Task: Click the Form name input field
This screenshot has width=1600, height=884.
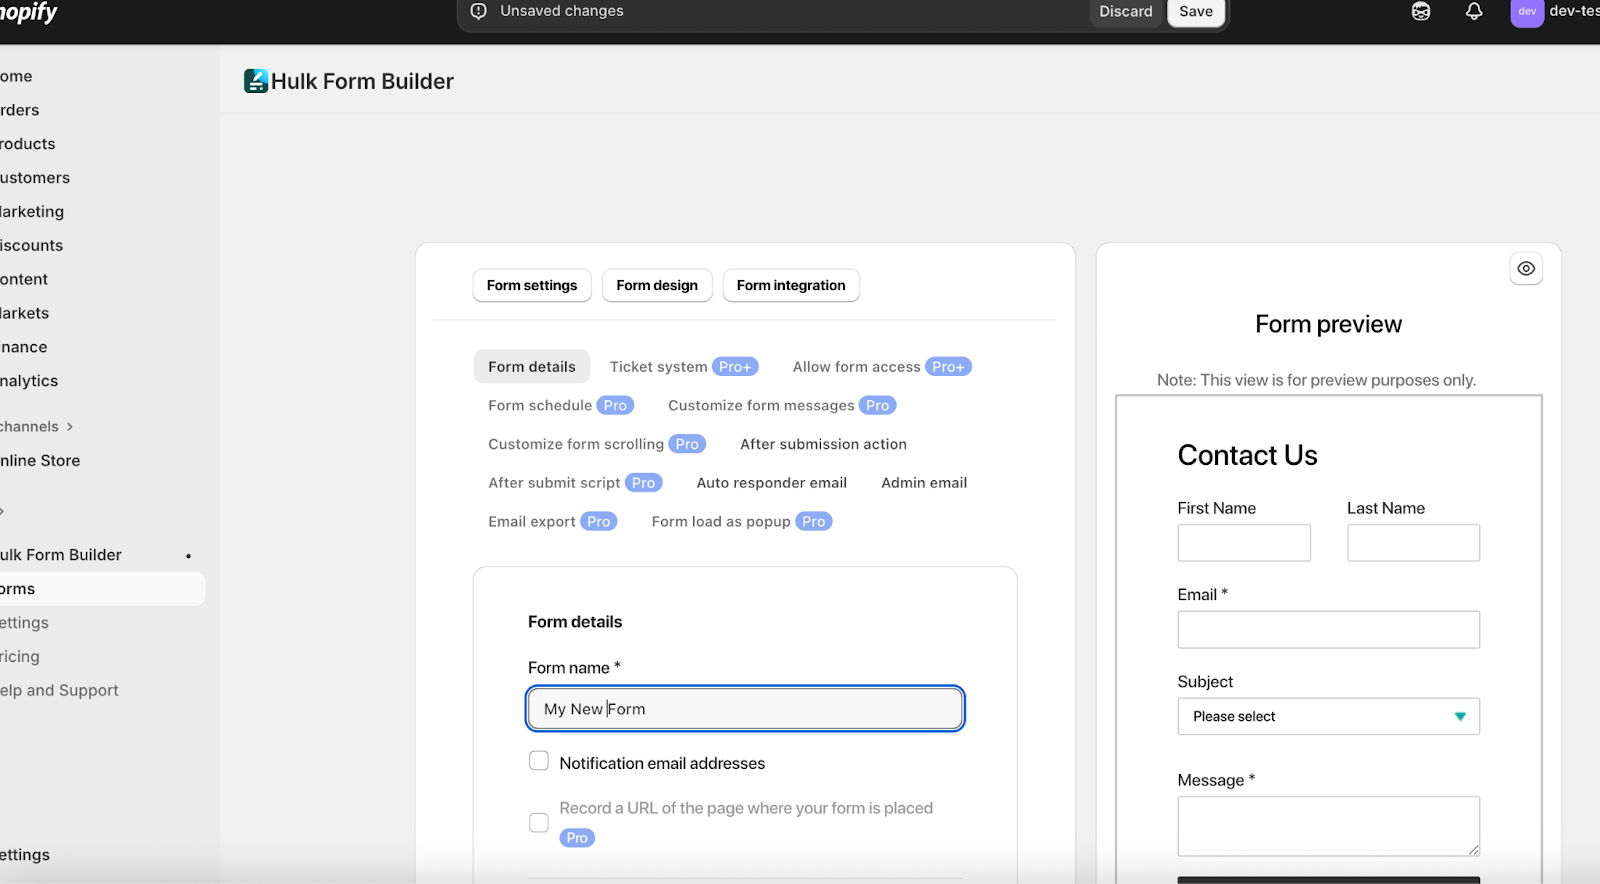Action: point(745,708)
